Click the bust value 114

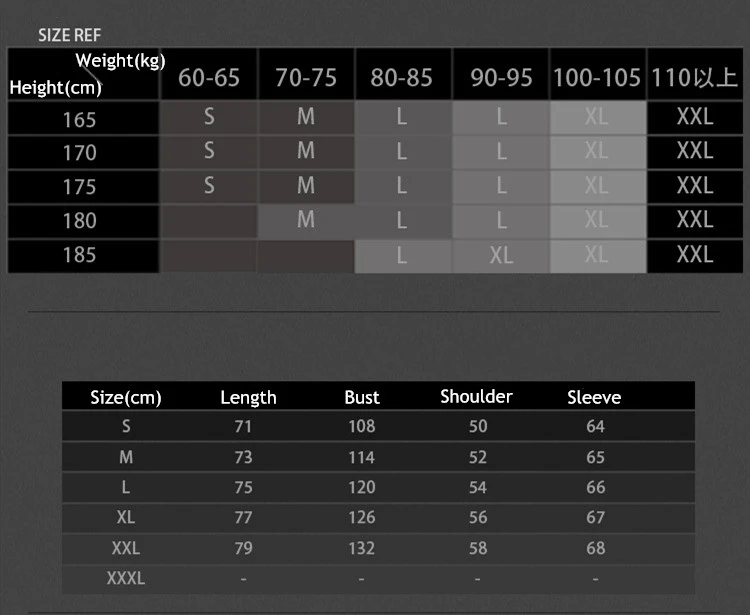362,457
